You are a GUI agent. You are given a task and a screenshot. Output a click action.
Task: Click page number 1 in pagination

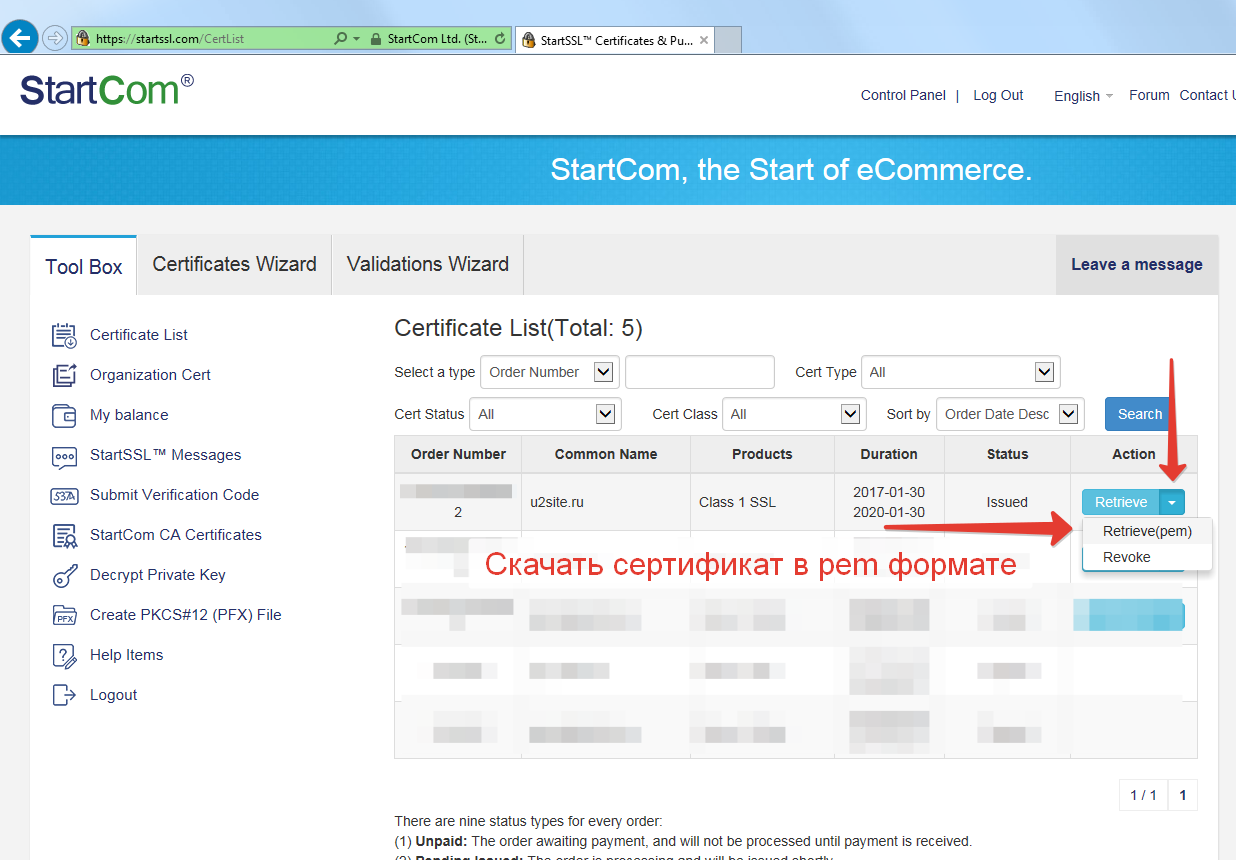point(1183,795)
